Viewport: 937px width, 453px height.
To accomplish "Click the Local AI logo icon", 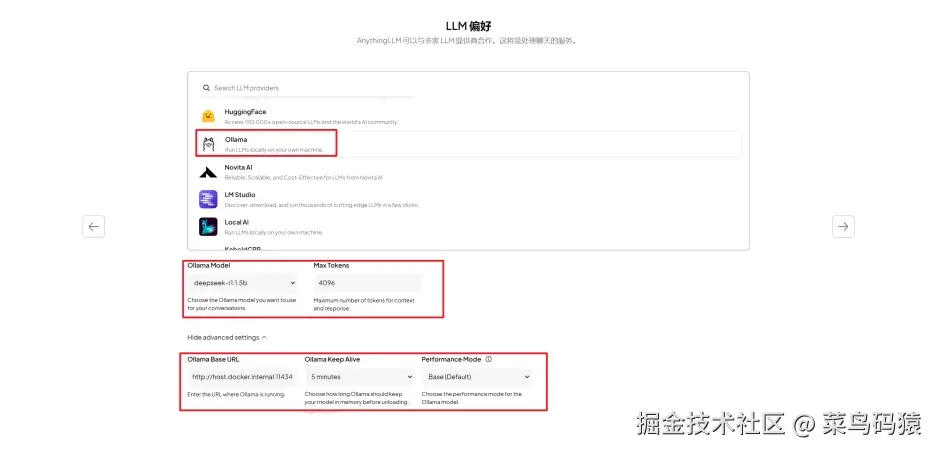I will (208, 226).
